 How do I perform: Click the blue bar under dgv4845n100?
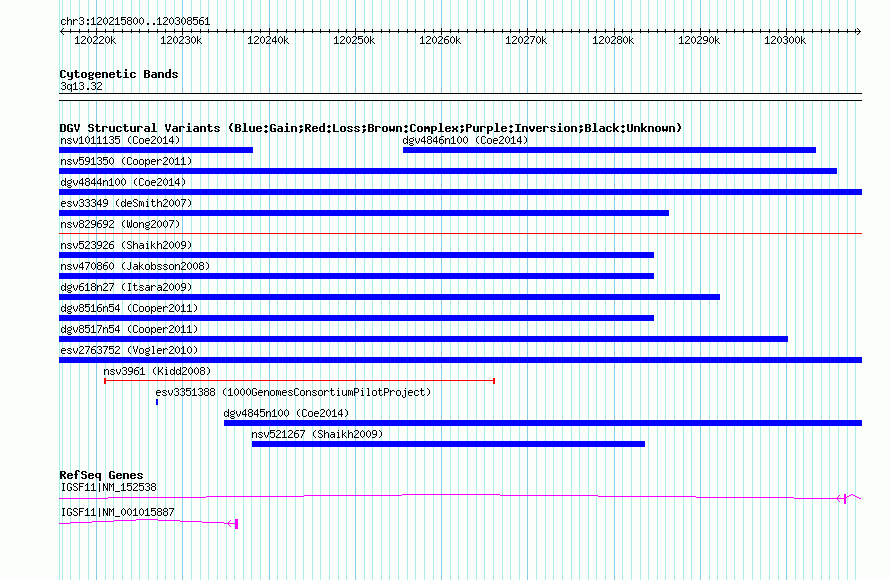click(x=543, y=423)
